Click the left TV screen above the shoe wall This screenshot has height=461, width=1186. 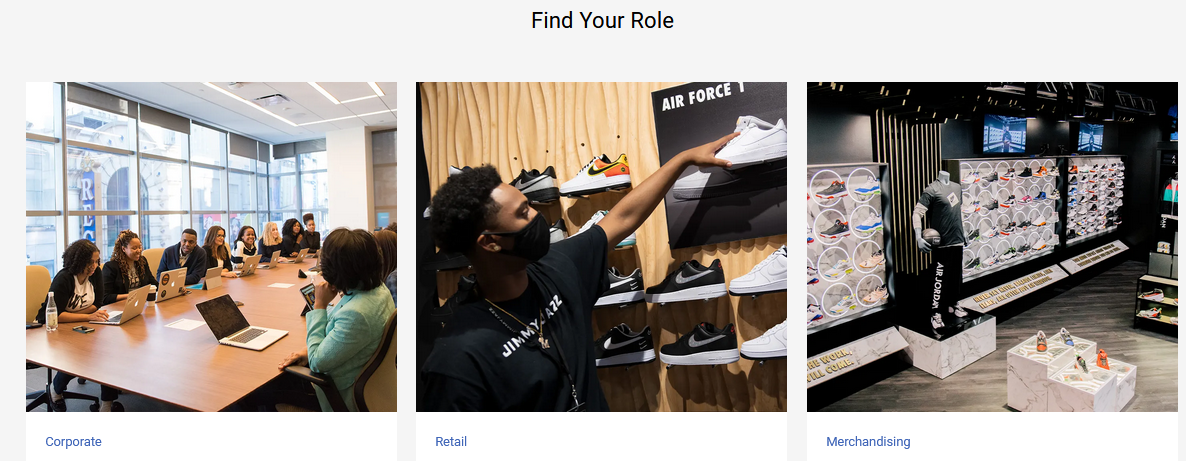[1004, 133]
